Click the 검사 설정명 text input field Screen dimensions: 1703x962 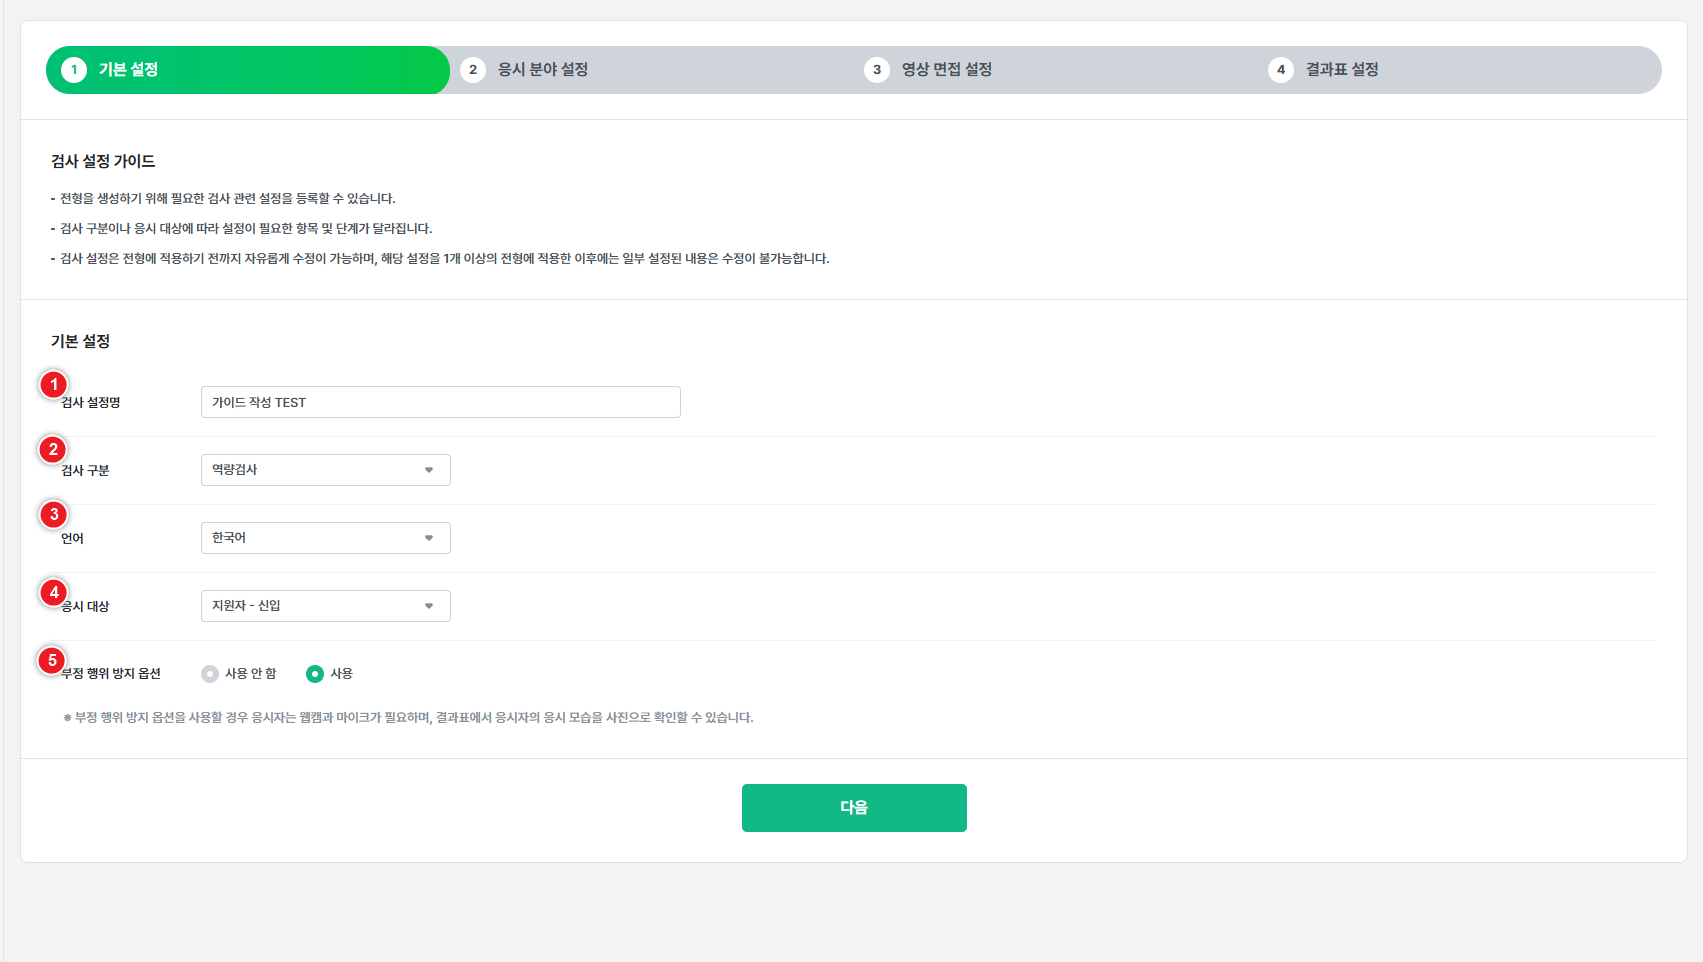[440, 402]
